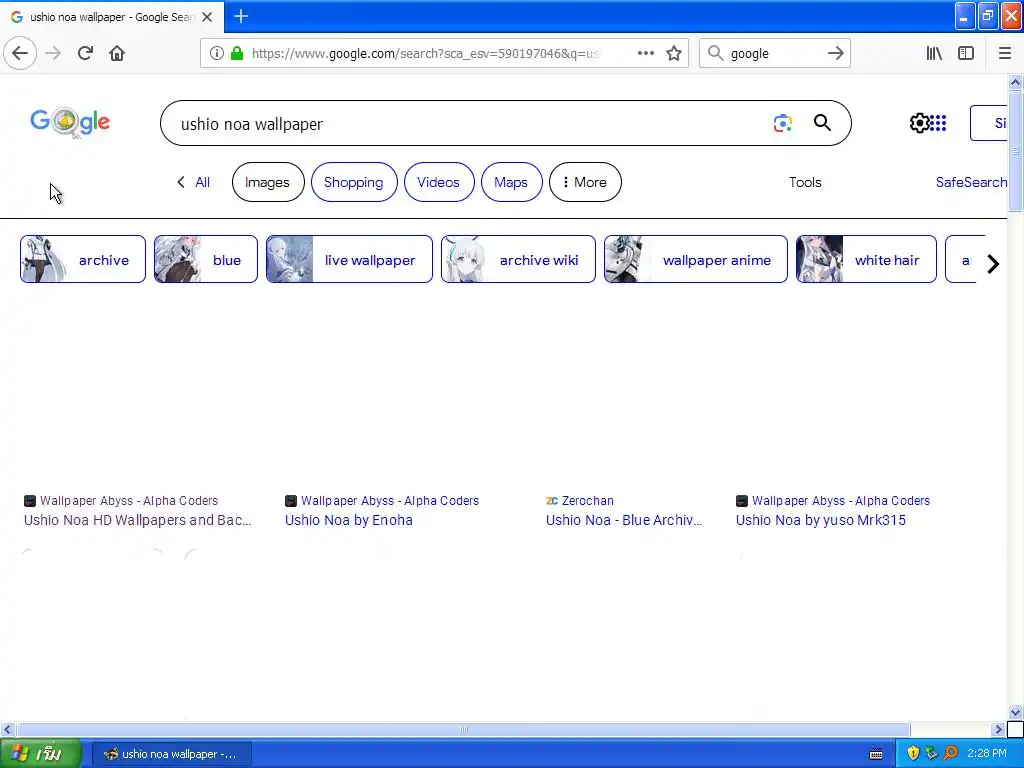This screenshot has height=768, width=1024.
Task: Choose the archive wiki chip
Action: coord(519,259)
